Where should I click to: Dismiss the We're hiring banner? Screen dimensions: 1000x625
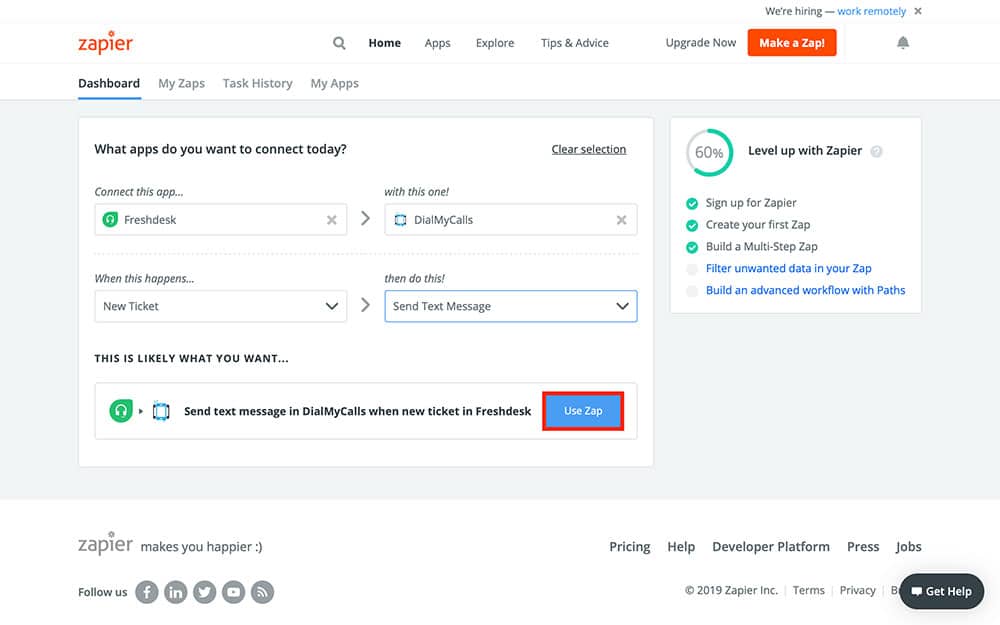point(918,12)
